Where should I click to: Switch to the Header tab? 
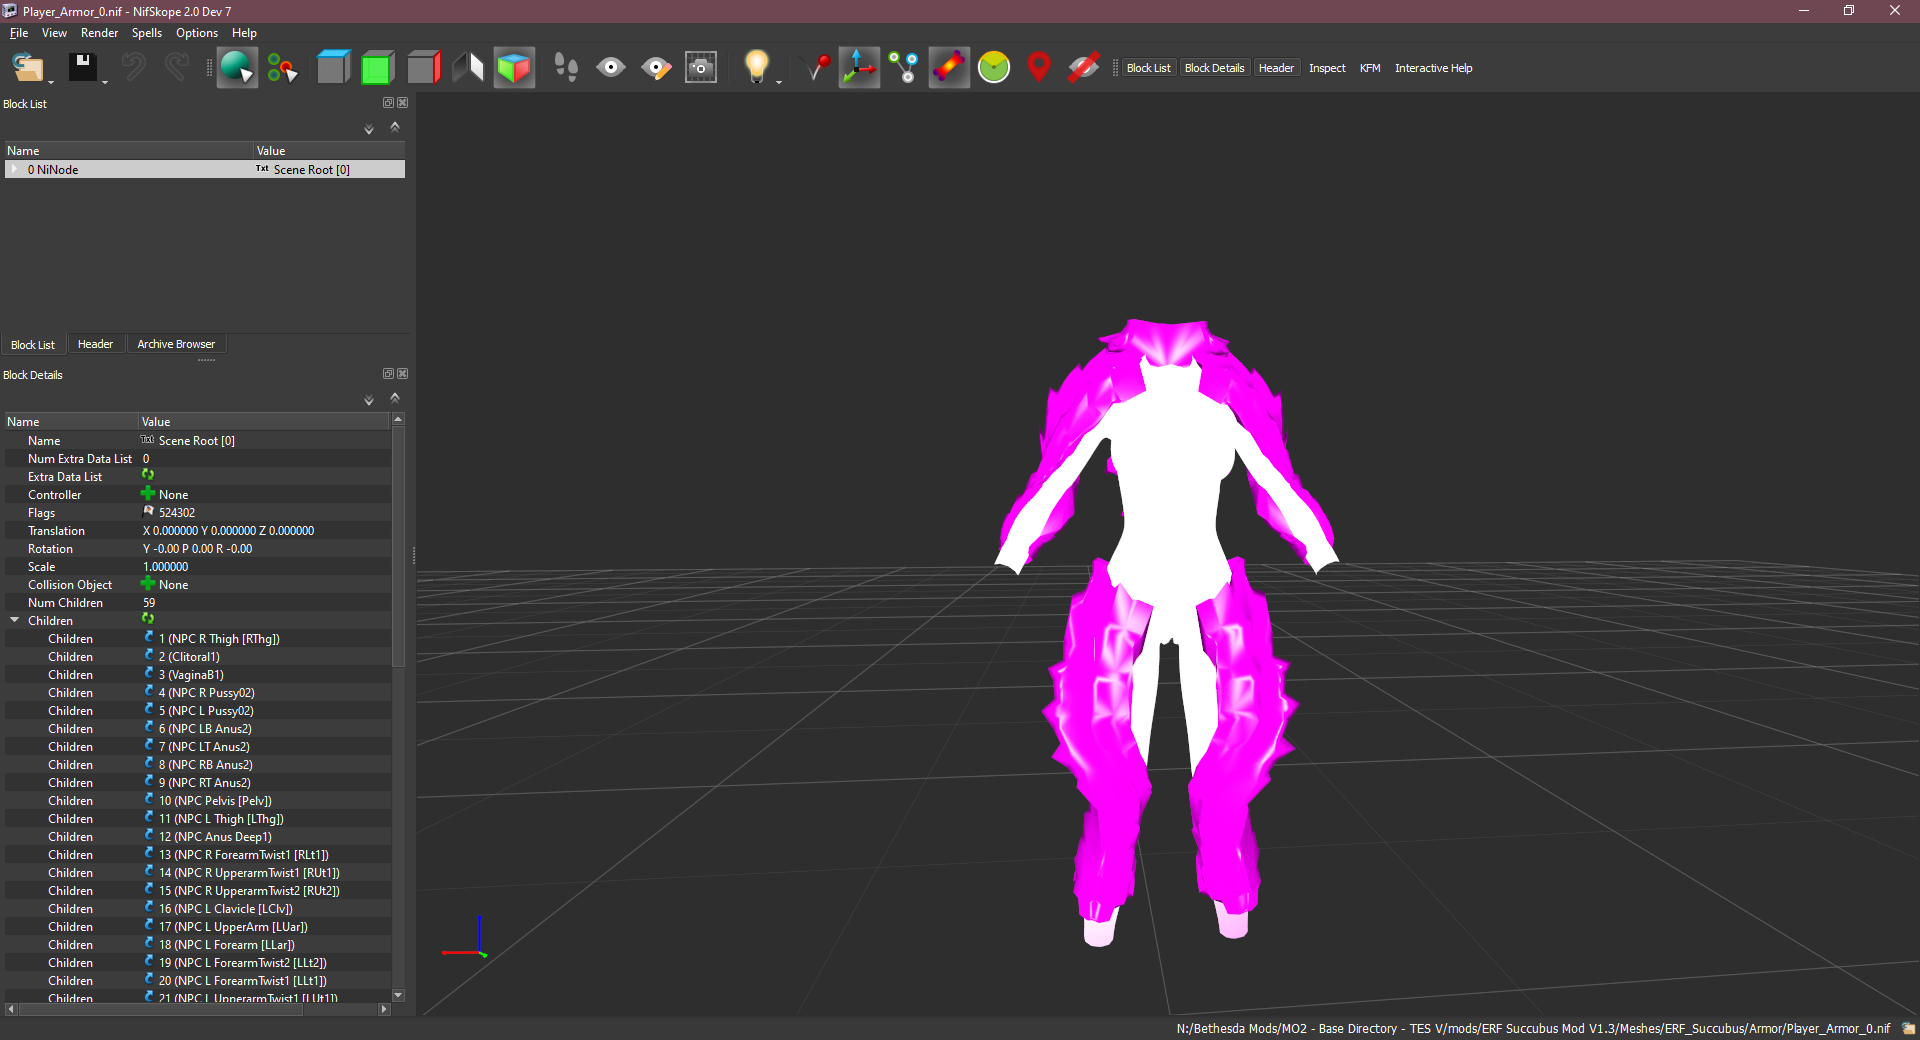click(x=95, y=344)
